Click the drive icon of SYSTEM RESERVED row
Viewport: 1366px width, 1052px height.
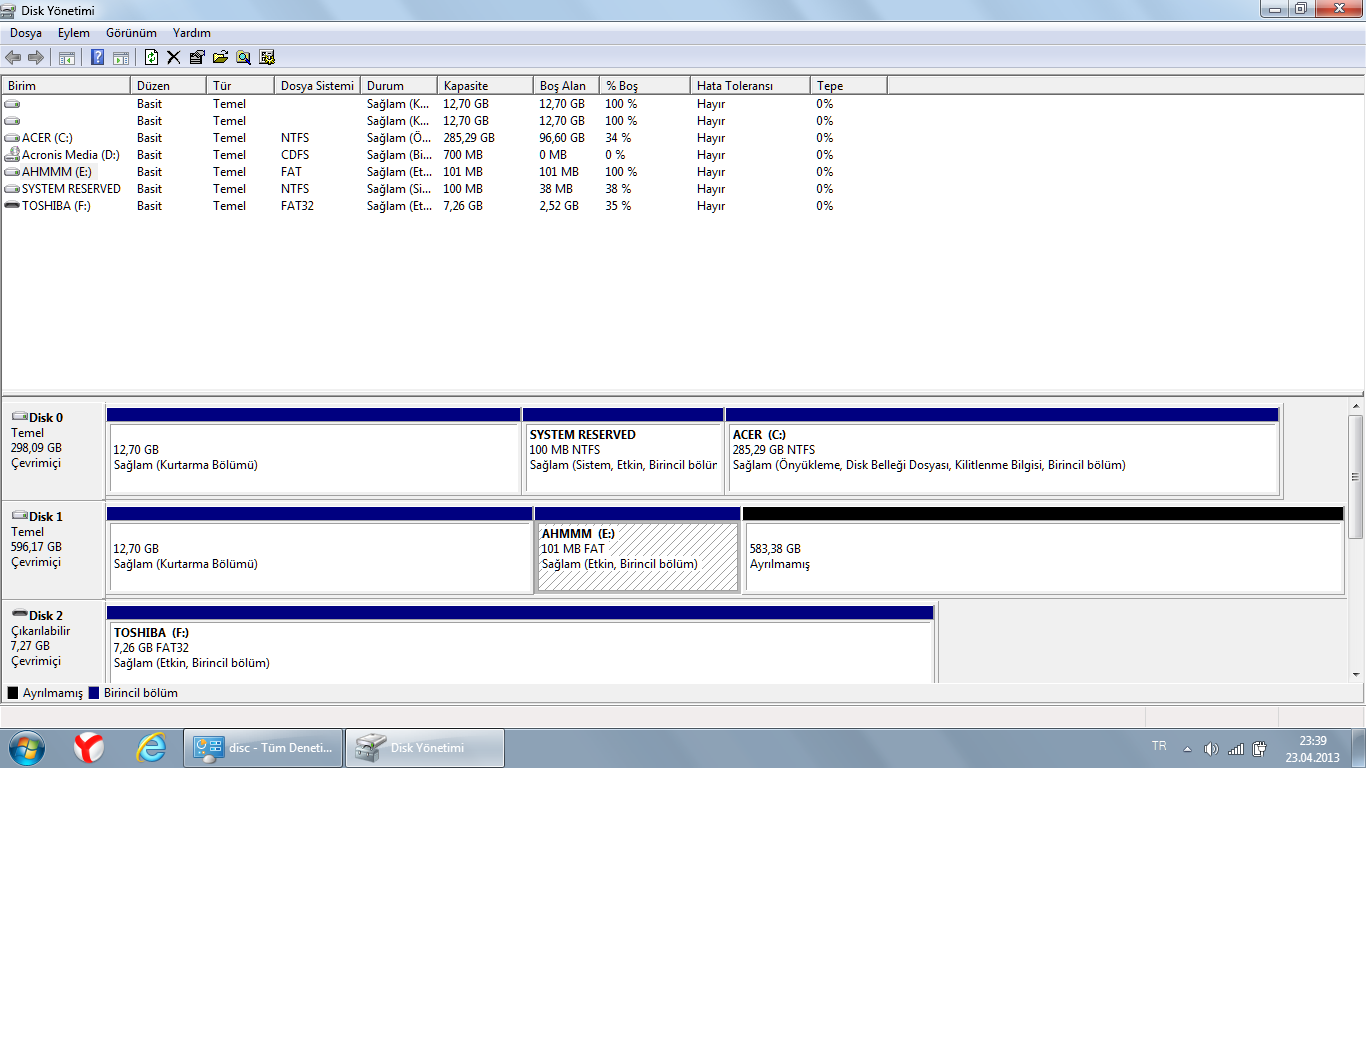[12, 189]
